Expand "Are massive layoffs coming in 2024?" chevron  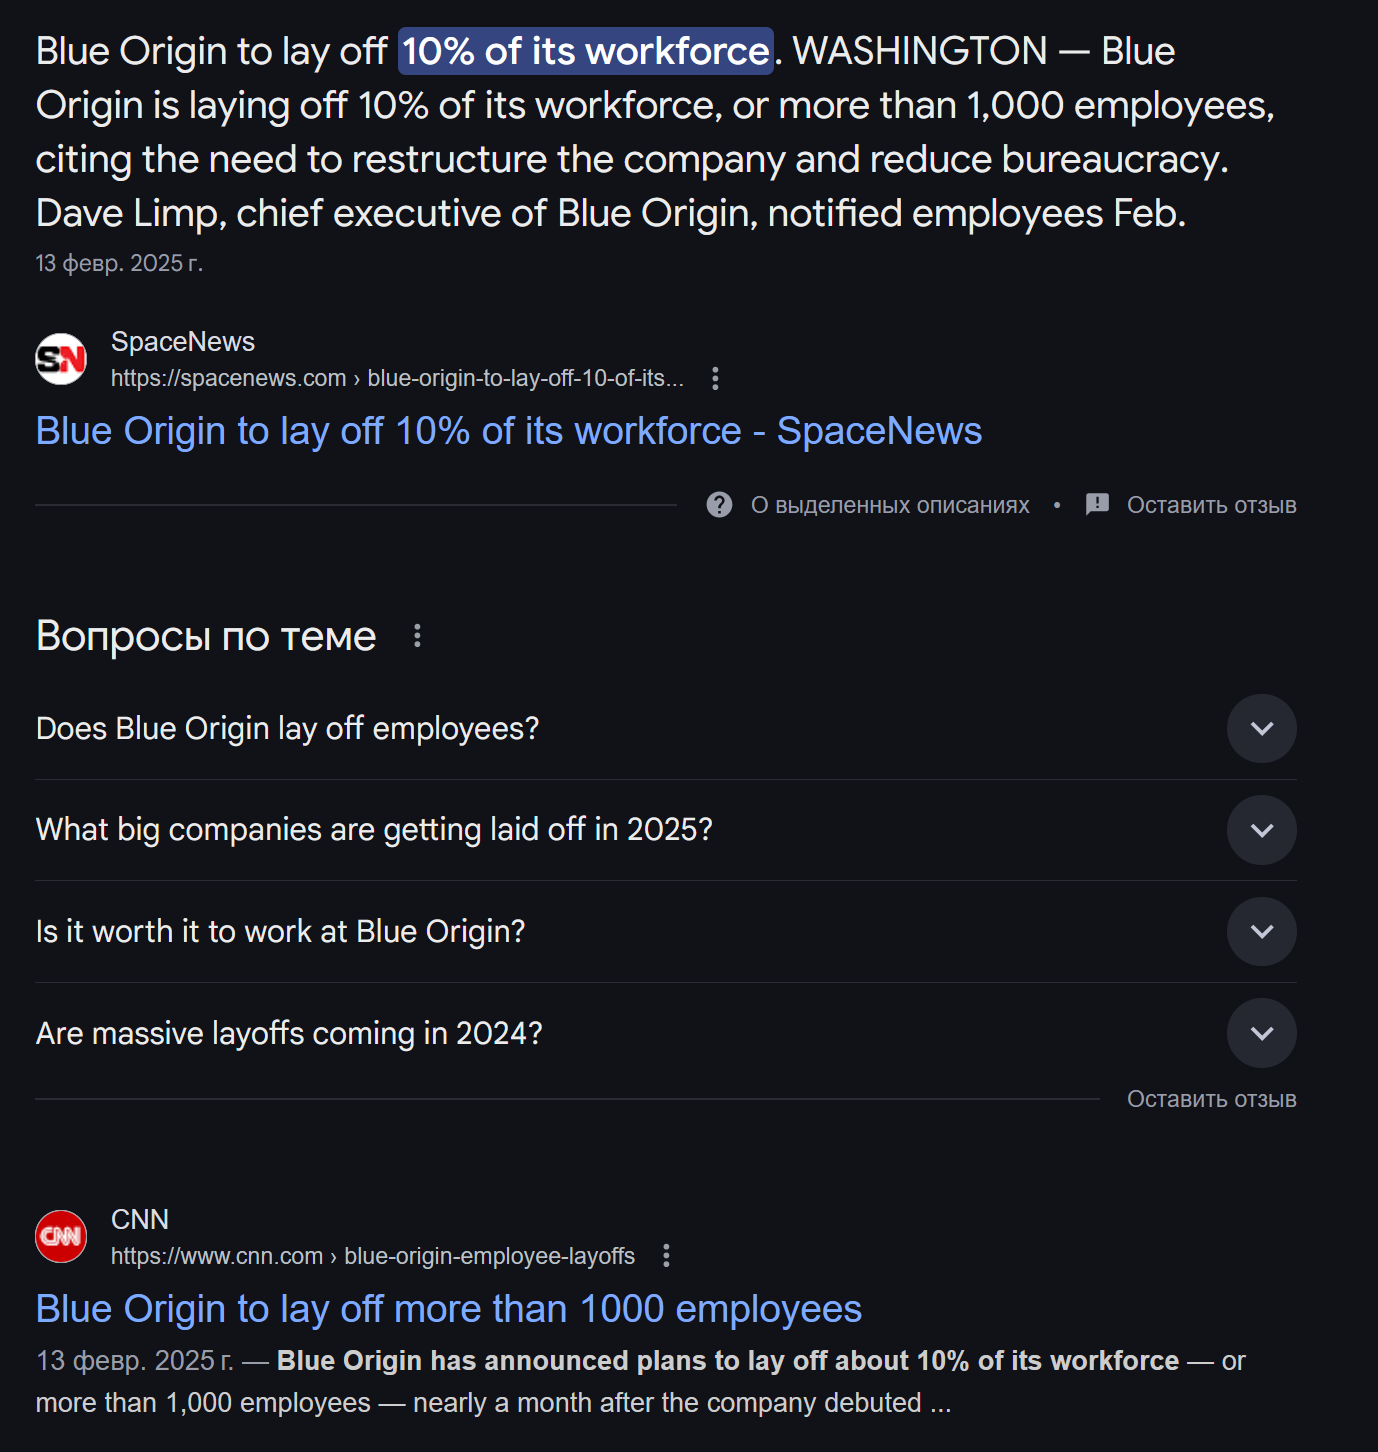point(1261,1033)
